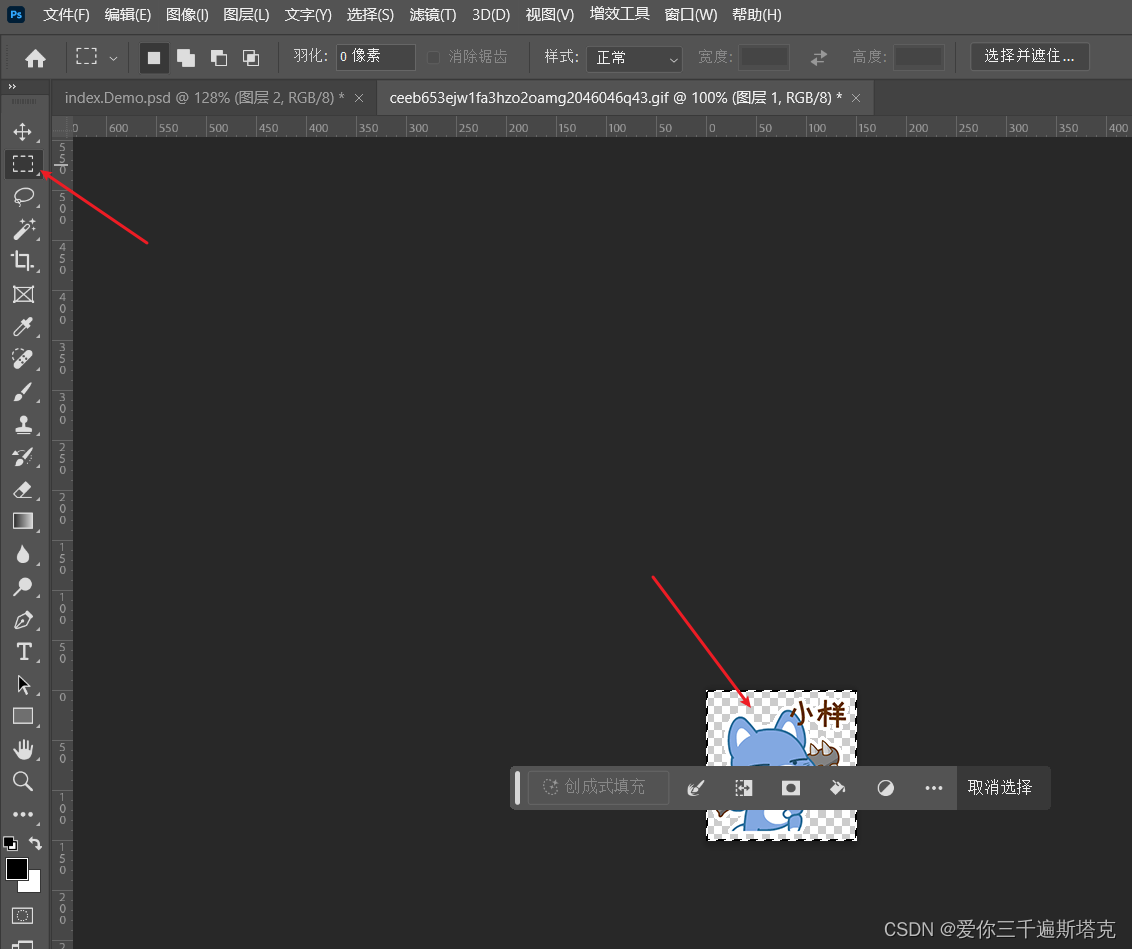Select the Eyedropper tool
Viewport: 1132px width, 949px height.
23,326
